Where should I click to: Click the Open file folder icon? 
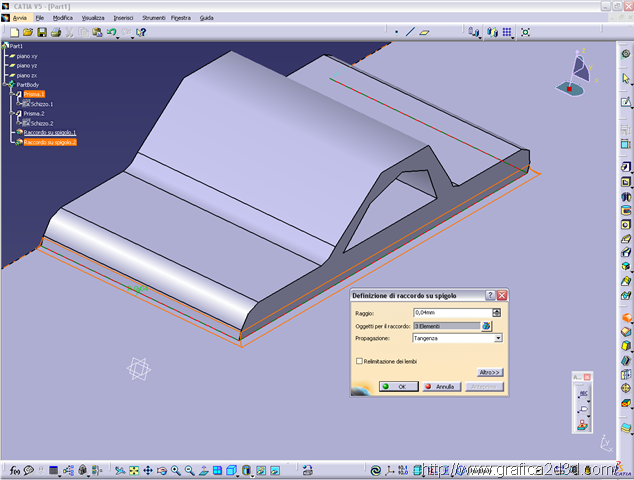click(x=27, y=32)
